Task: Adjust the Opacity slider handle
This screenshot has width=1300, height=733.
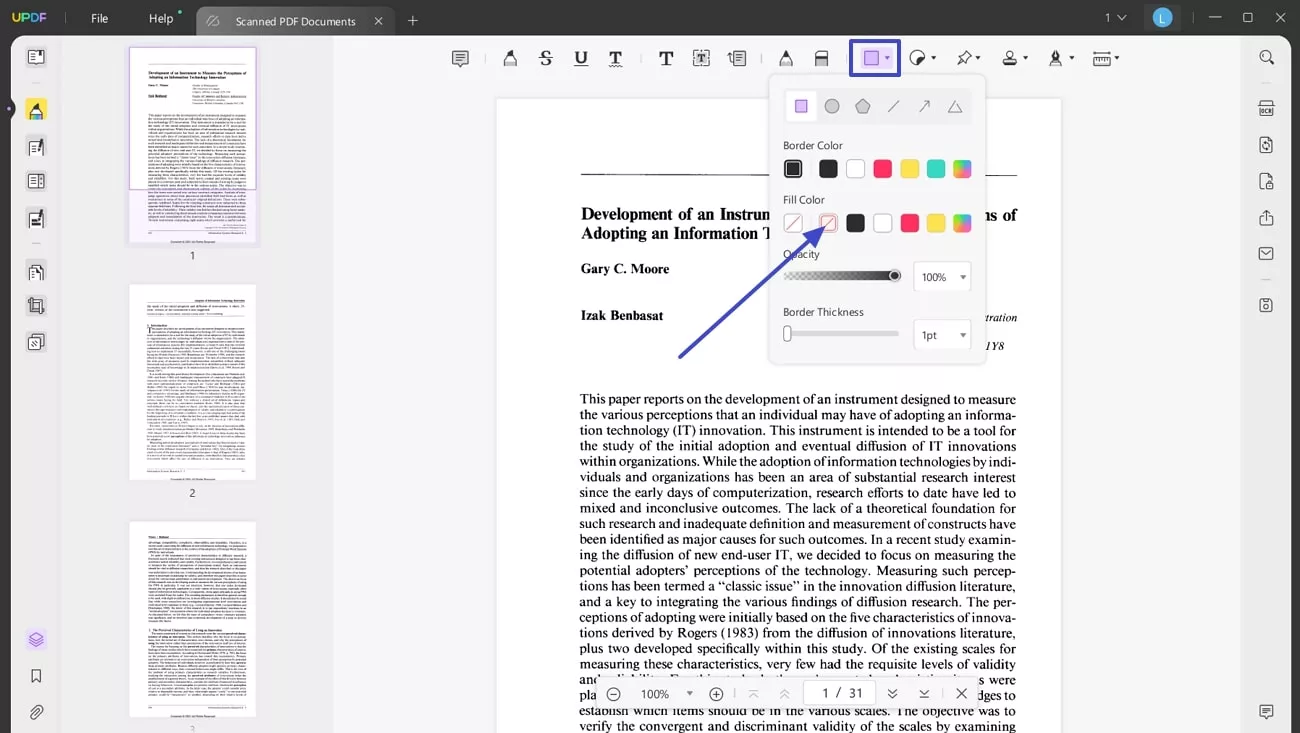Action: pos(894,276)
